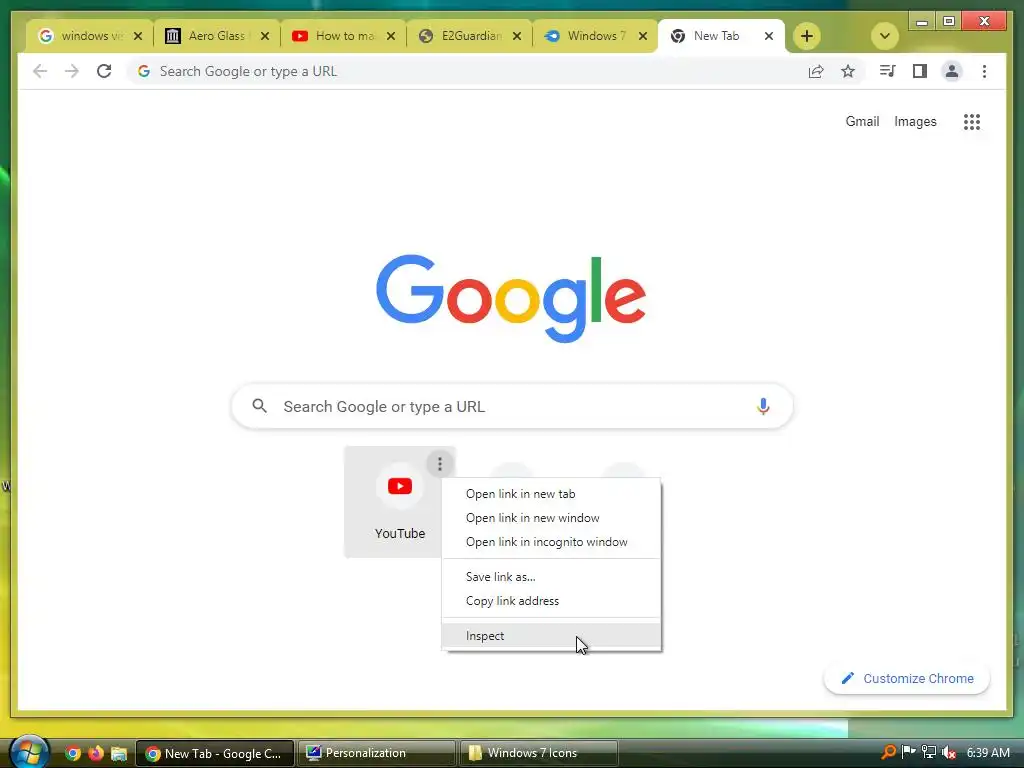This screenshot has width=1024, height=768.
Task: Click the muted volume tray icon
Action: pos(949,752)
